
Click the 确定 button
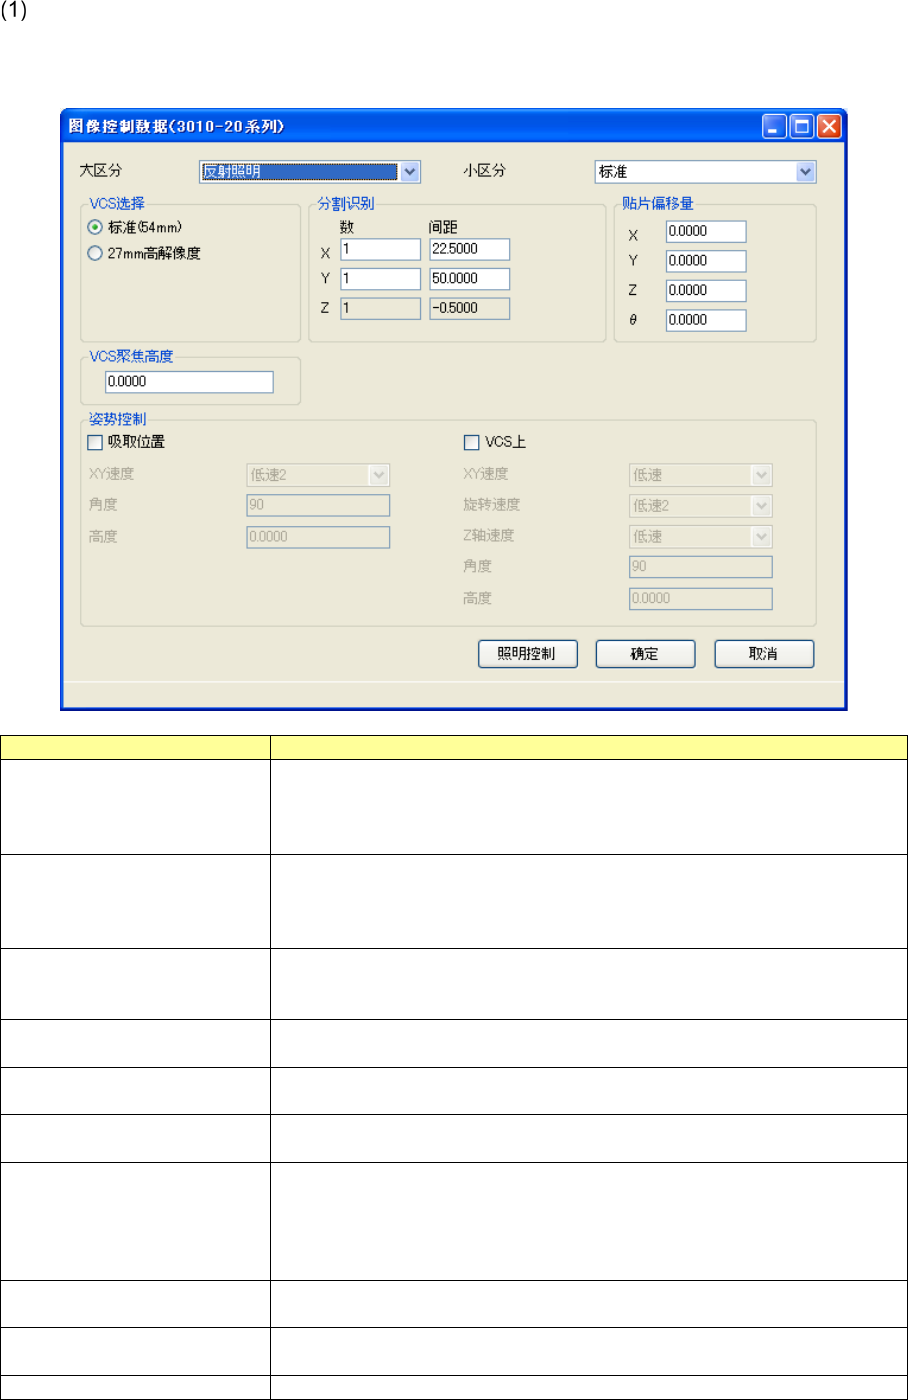tap(645, 654)
